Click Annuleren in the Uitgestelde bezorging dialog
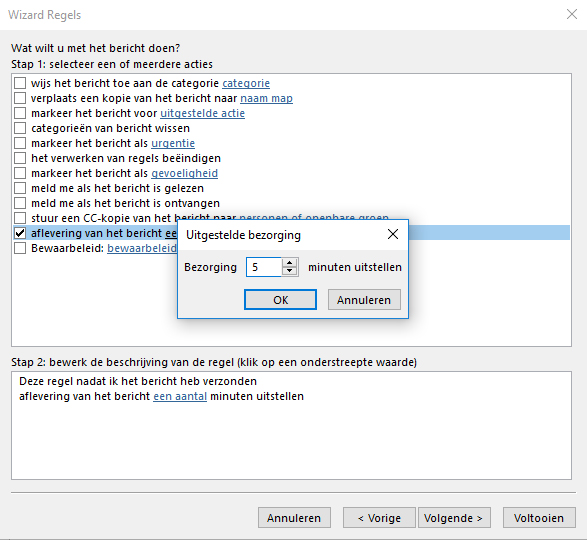The image size is (587, 540). [x=364, y=300]
